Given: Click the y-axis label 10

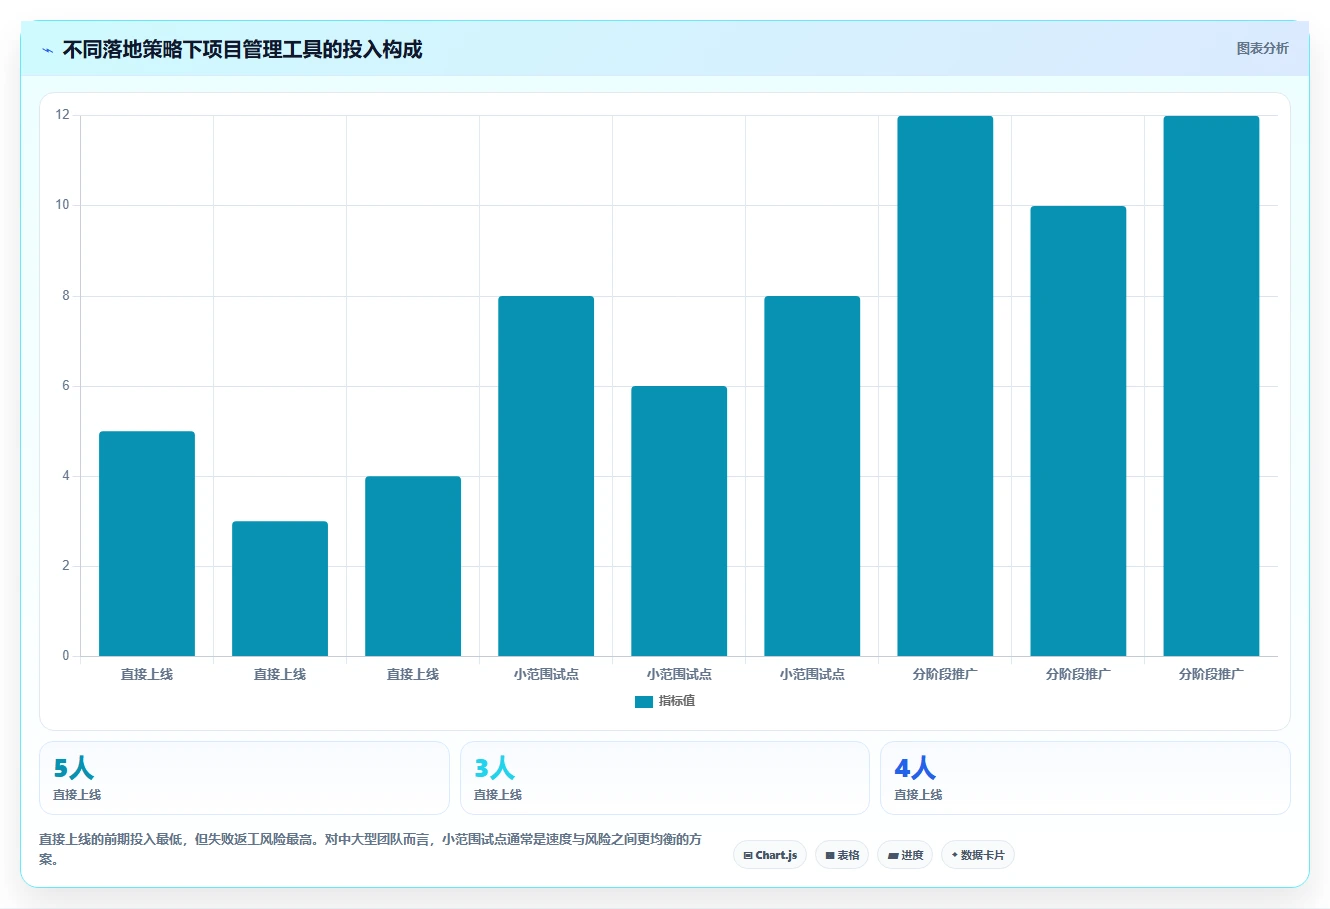Looking at the screenshot, I should (63, 205).
